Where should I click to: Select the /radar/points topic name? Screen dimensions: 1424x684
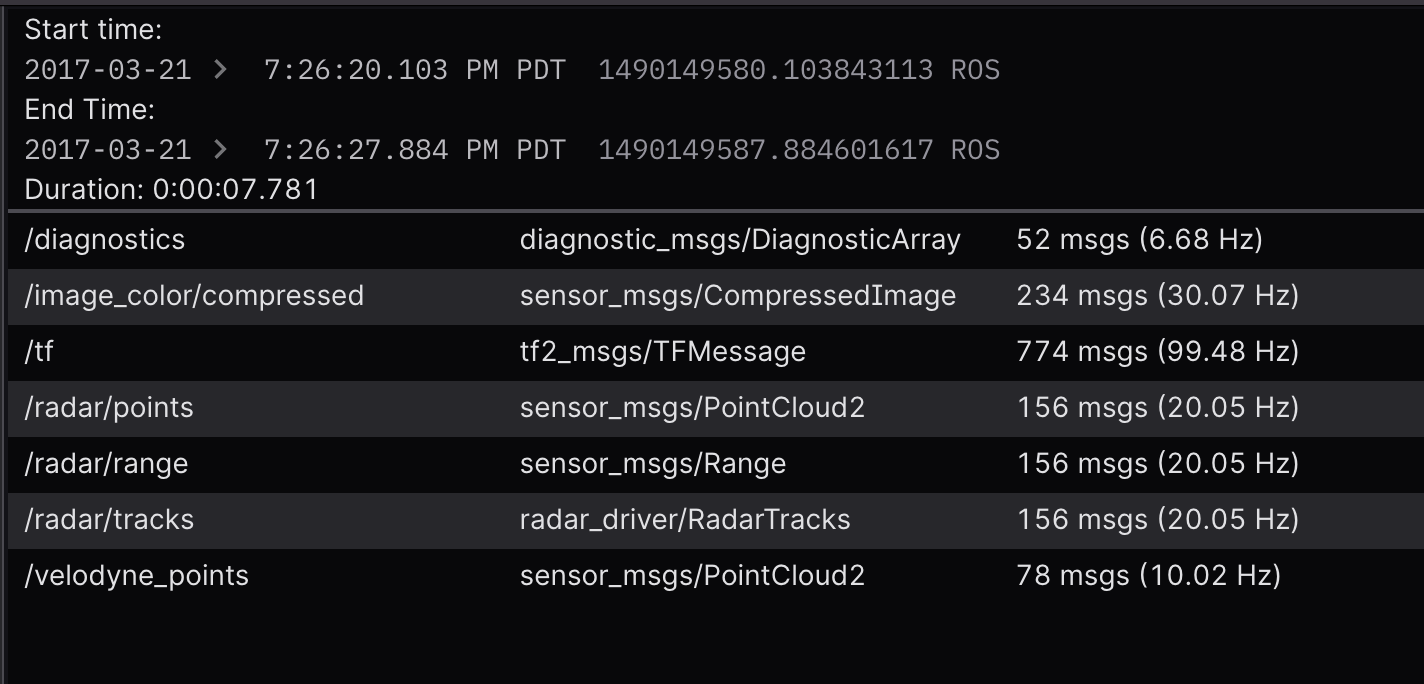pos(109,408)
